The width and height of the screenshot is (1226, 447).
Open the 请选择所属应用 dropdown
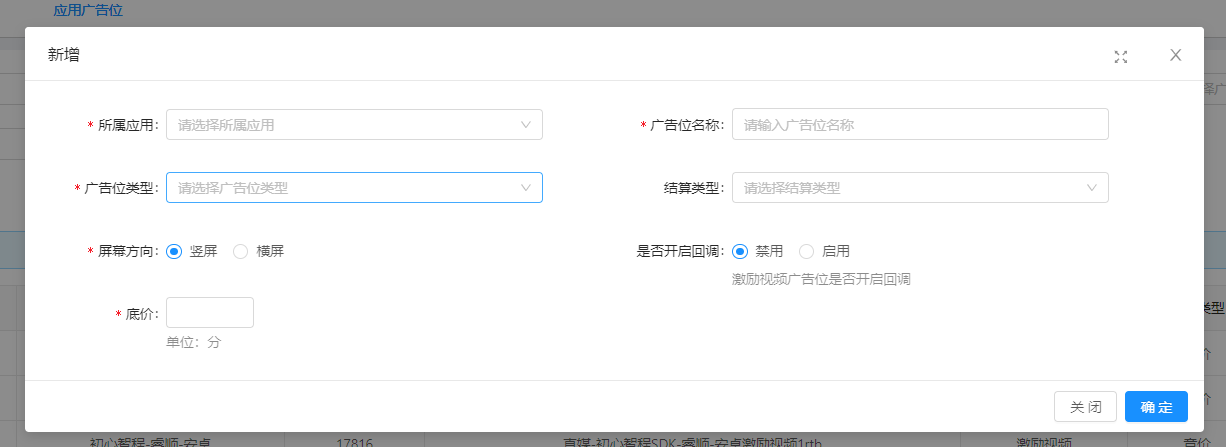pyautogui.click(x=340, y=125)
